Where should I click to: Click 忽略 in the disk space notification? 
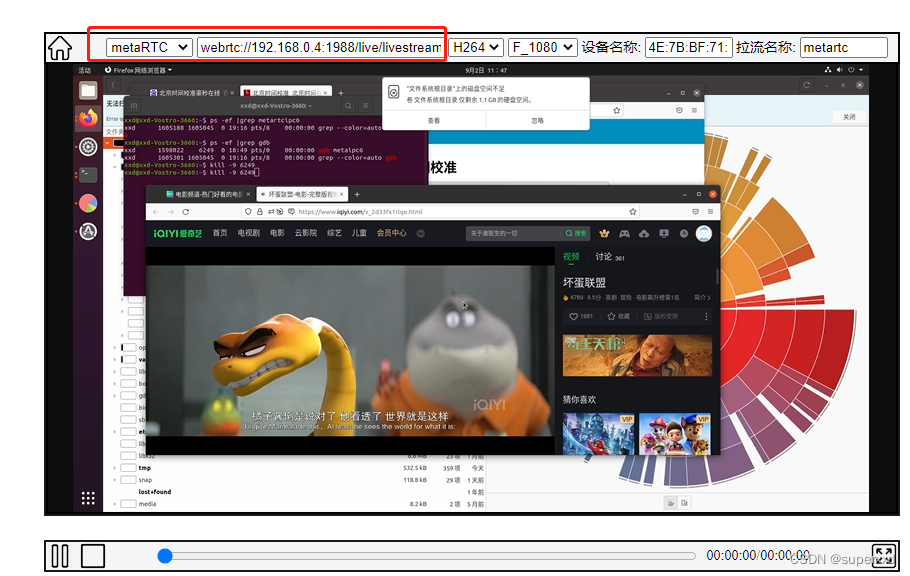point(537,120)
